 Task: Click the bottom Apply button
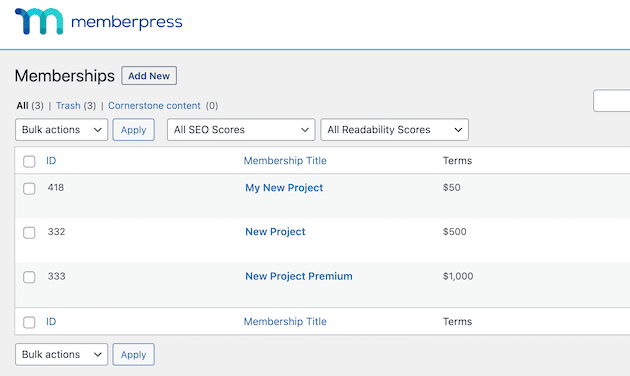(x=133, y=354)
